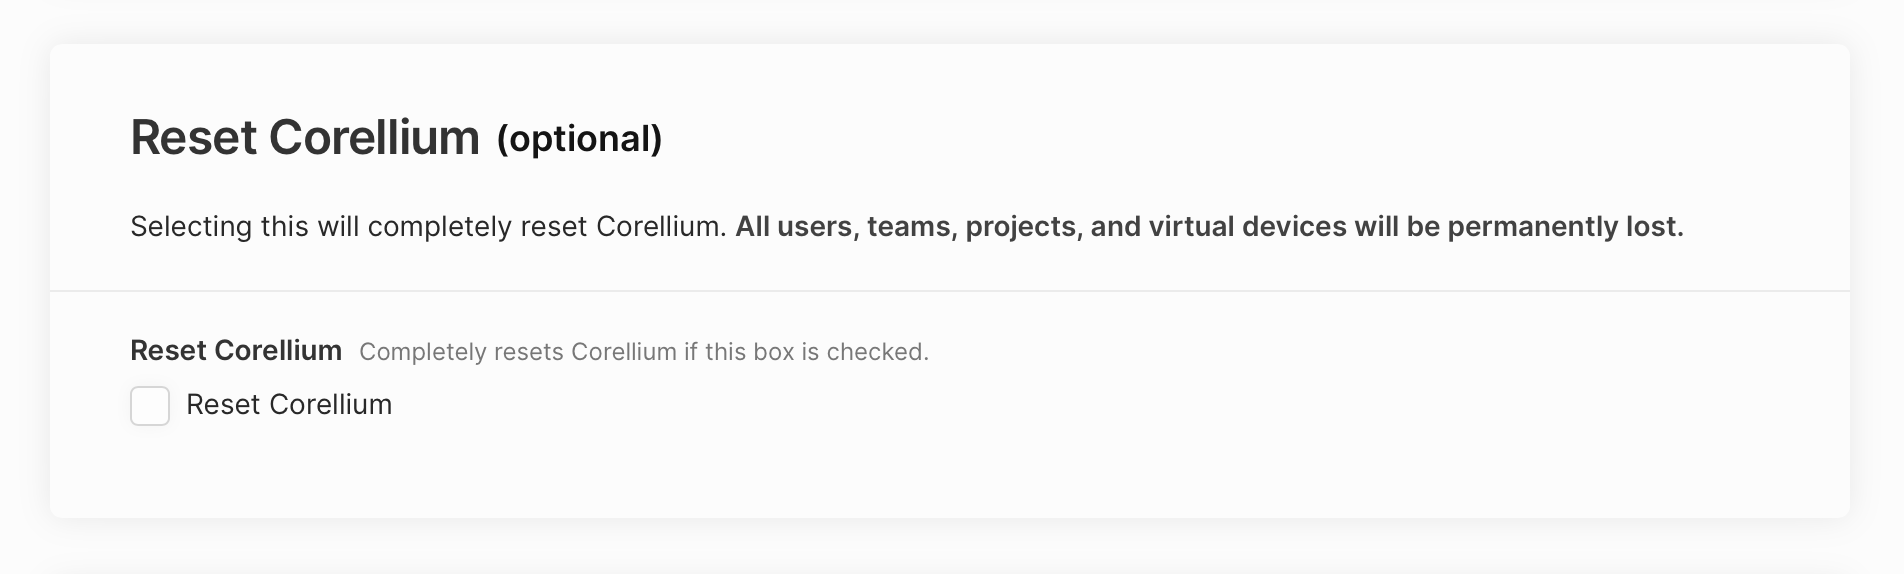1904x574 pixels.
Task: Click the bold Reset Corellium field label
Action: point(236,351)
